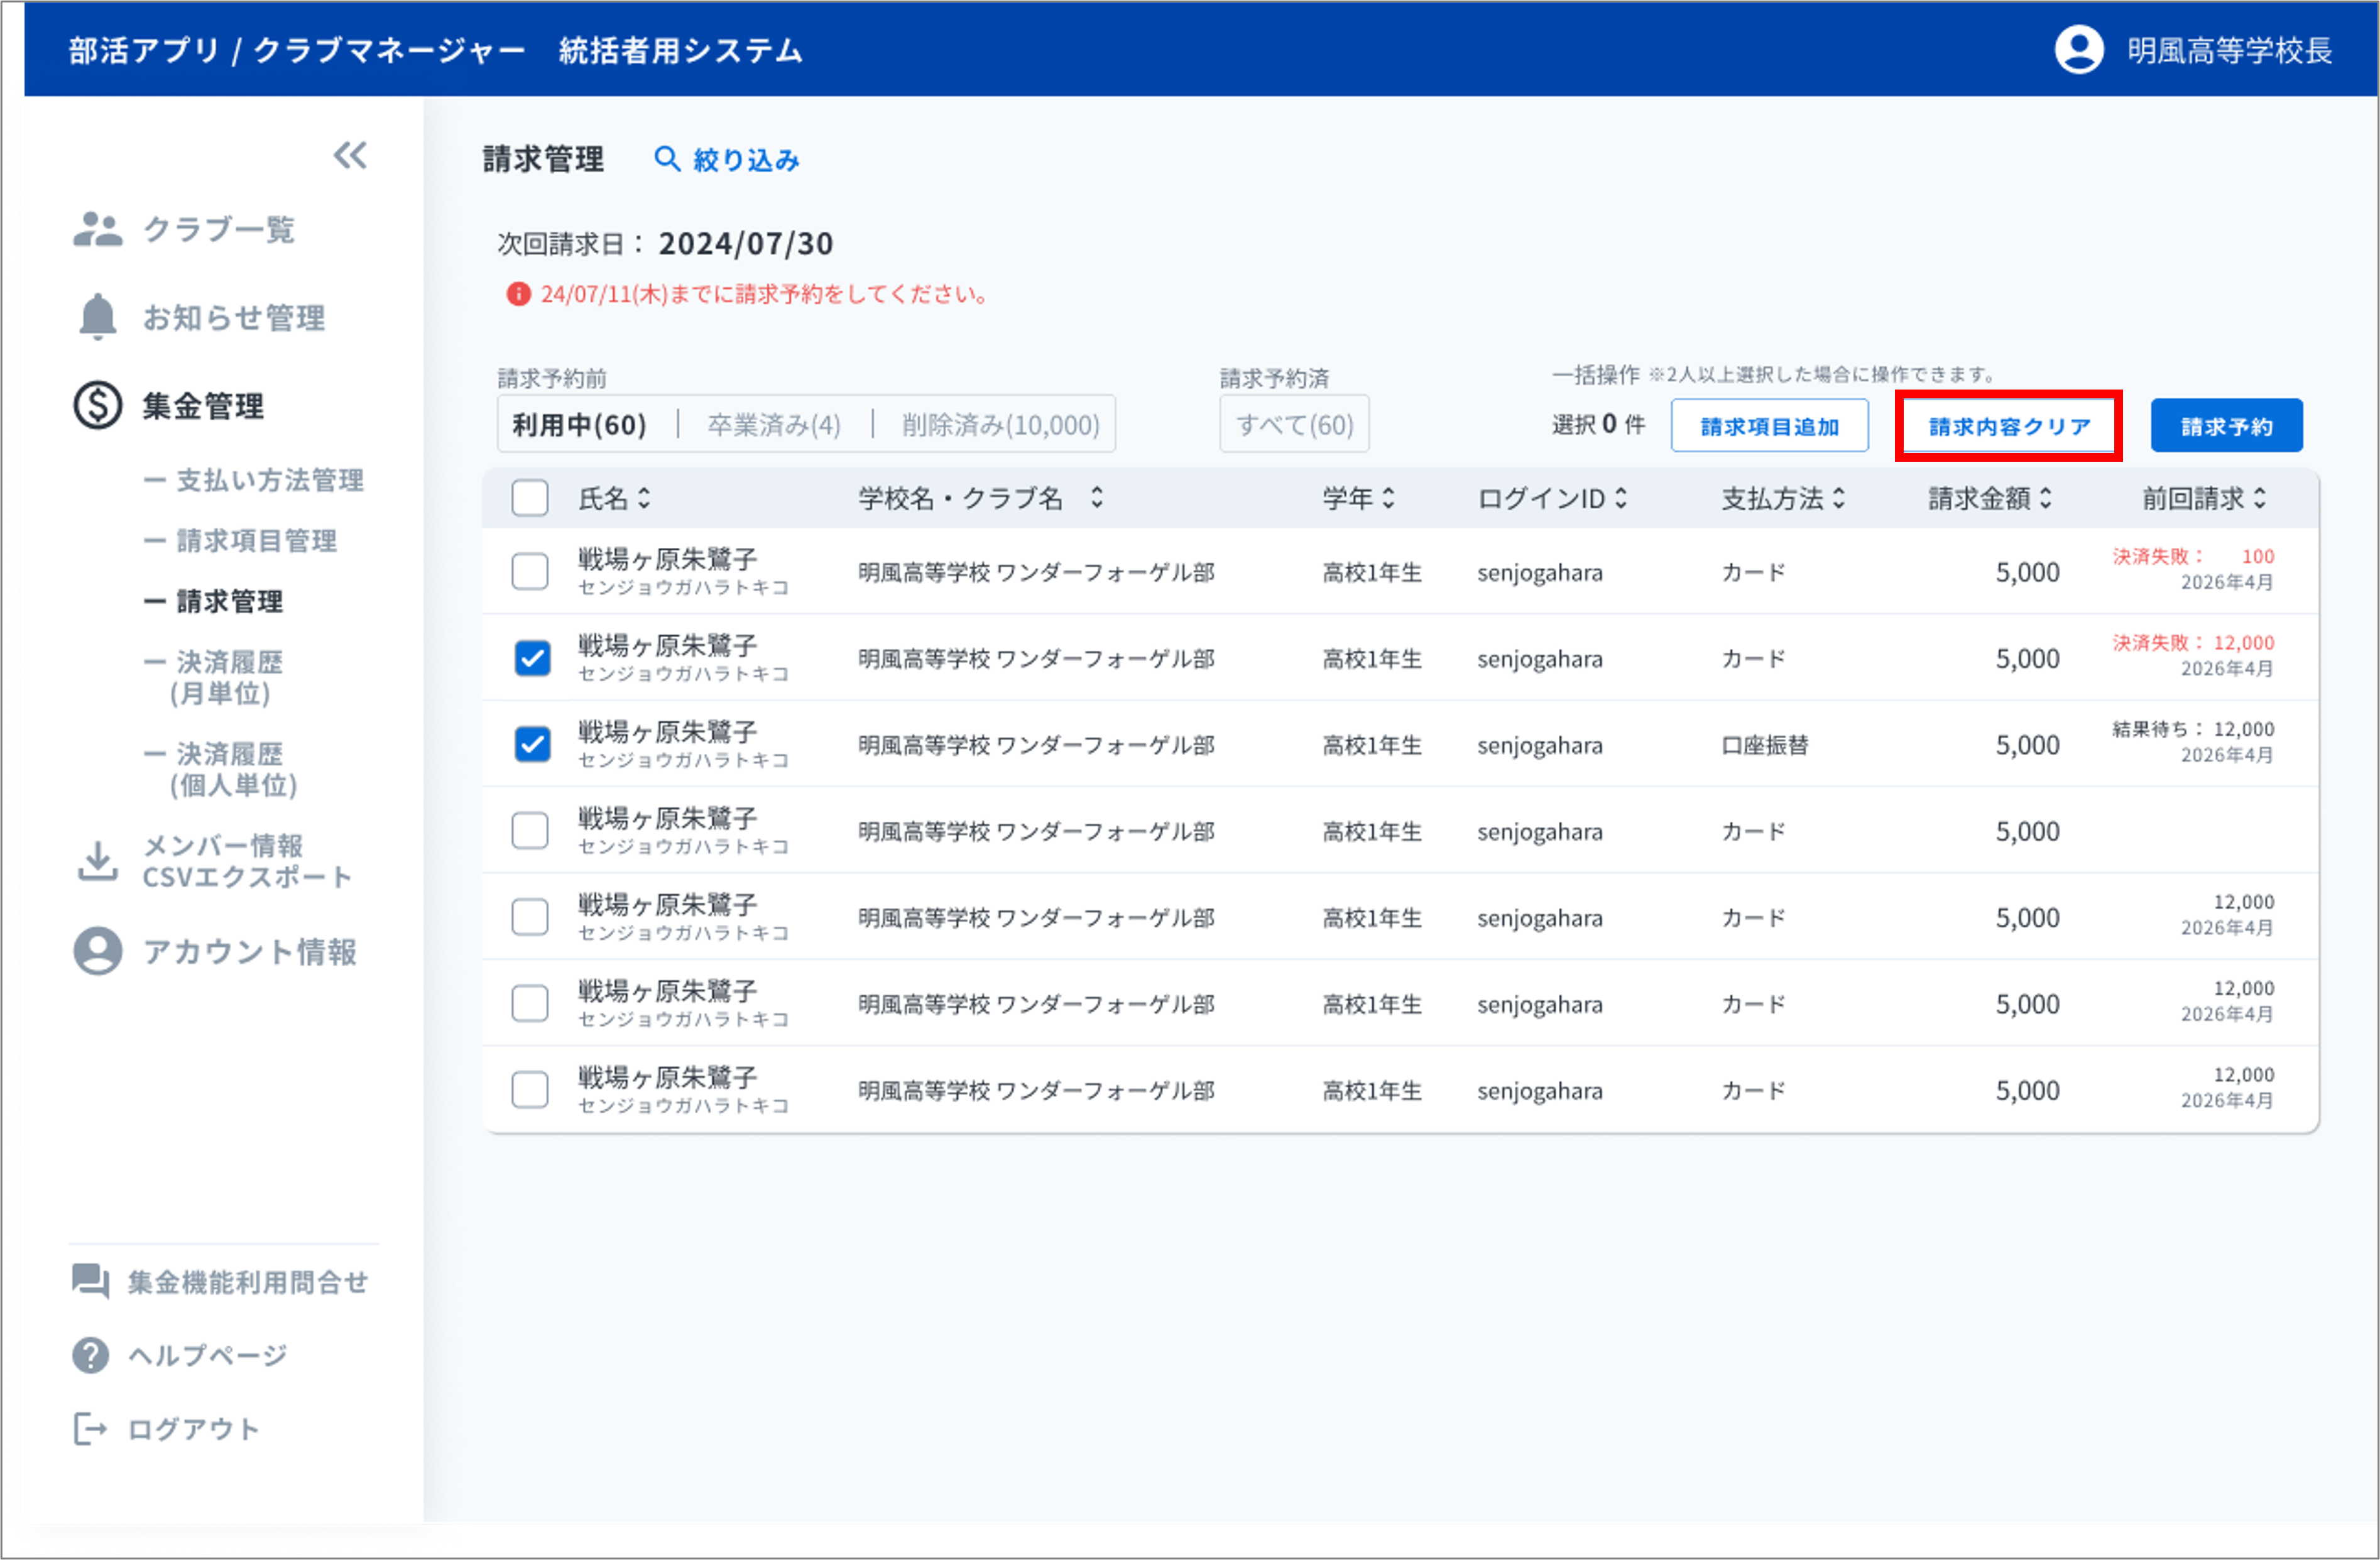Click the 請求内容クリア button
2380x1560 pixels.
tap(2009, 426)
